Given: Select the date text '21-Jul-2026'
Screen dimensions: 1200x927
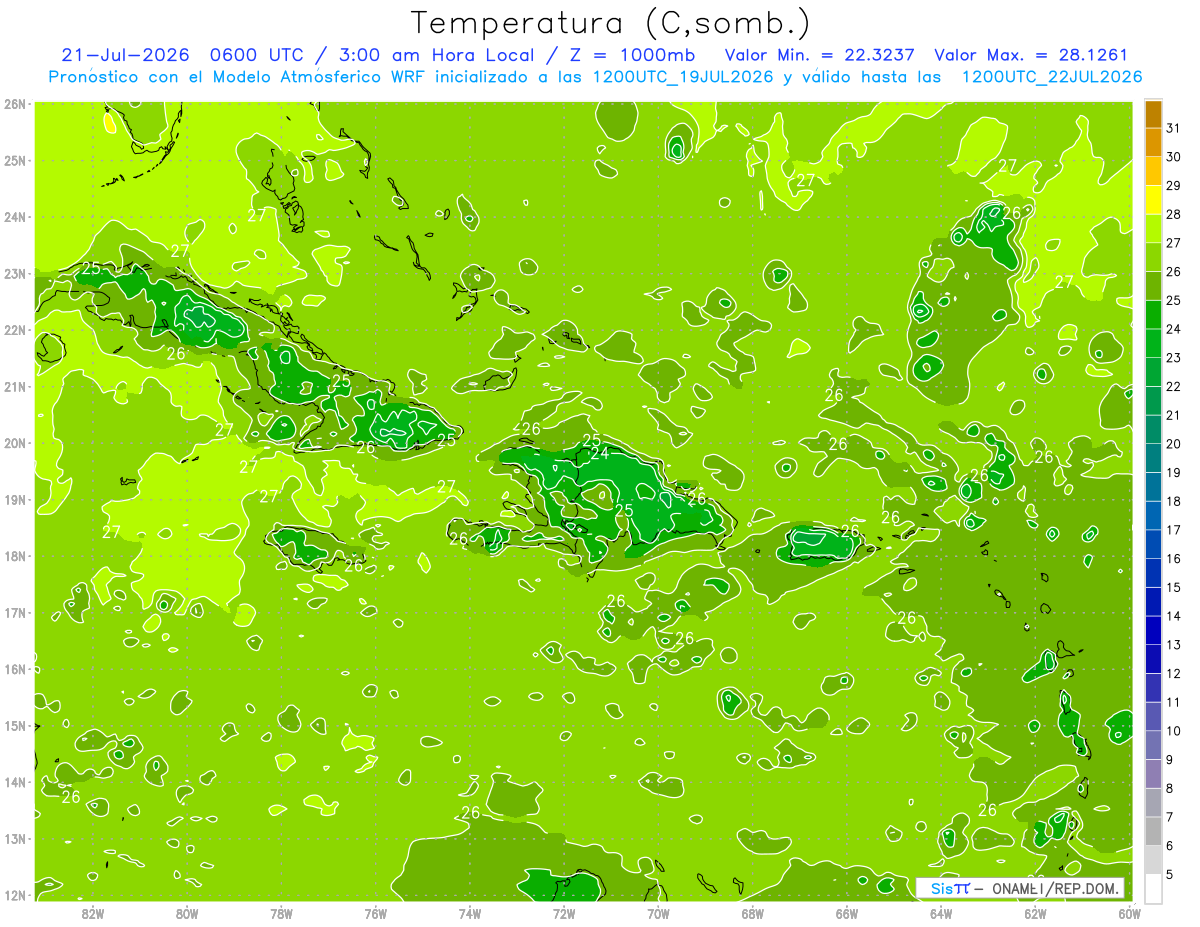Looking at the screenshot, I should click(x=123, y=56).
